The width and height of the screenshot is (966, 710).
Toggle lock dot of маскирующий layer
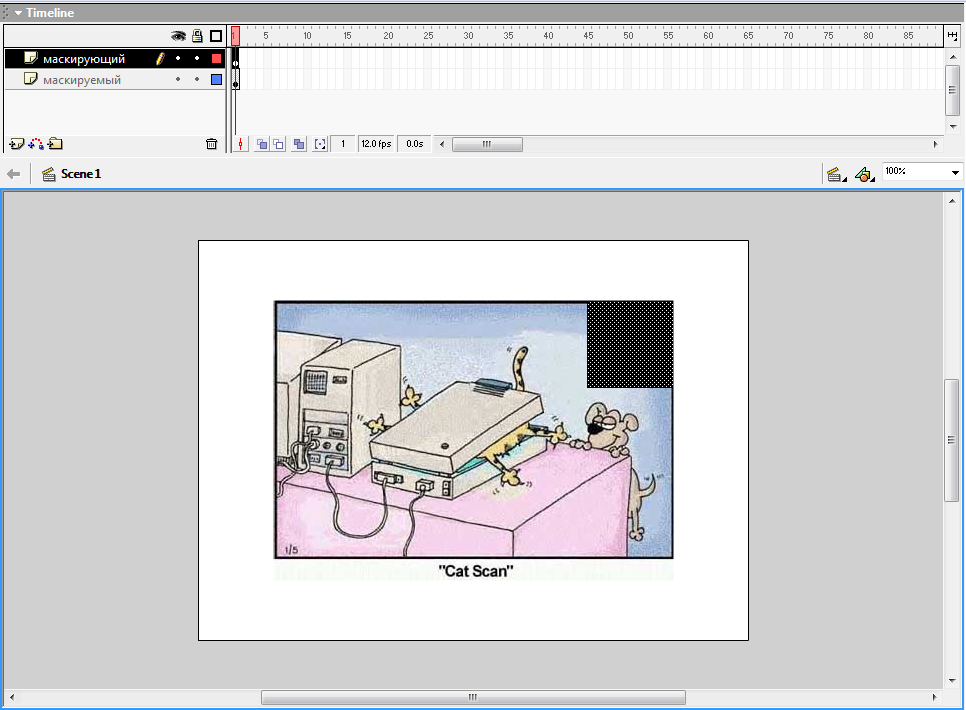tap(197, 59)
